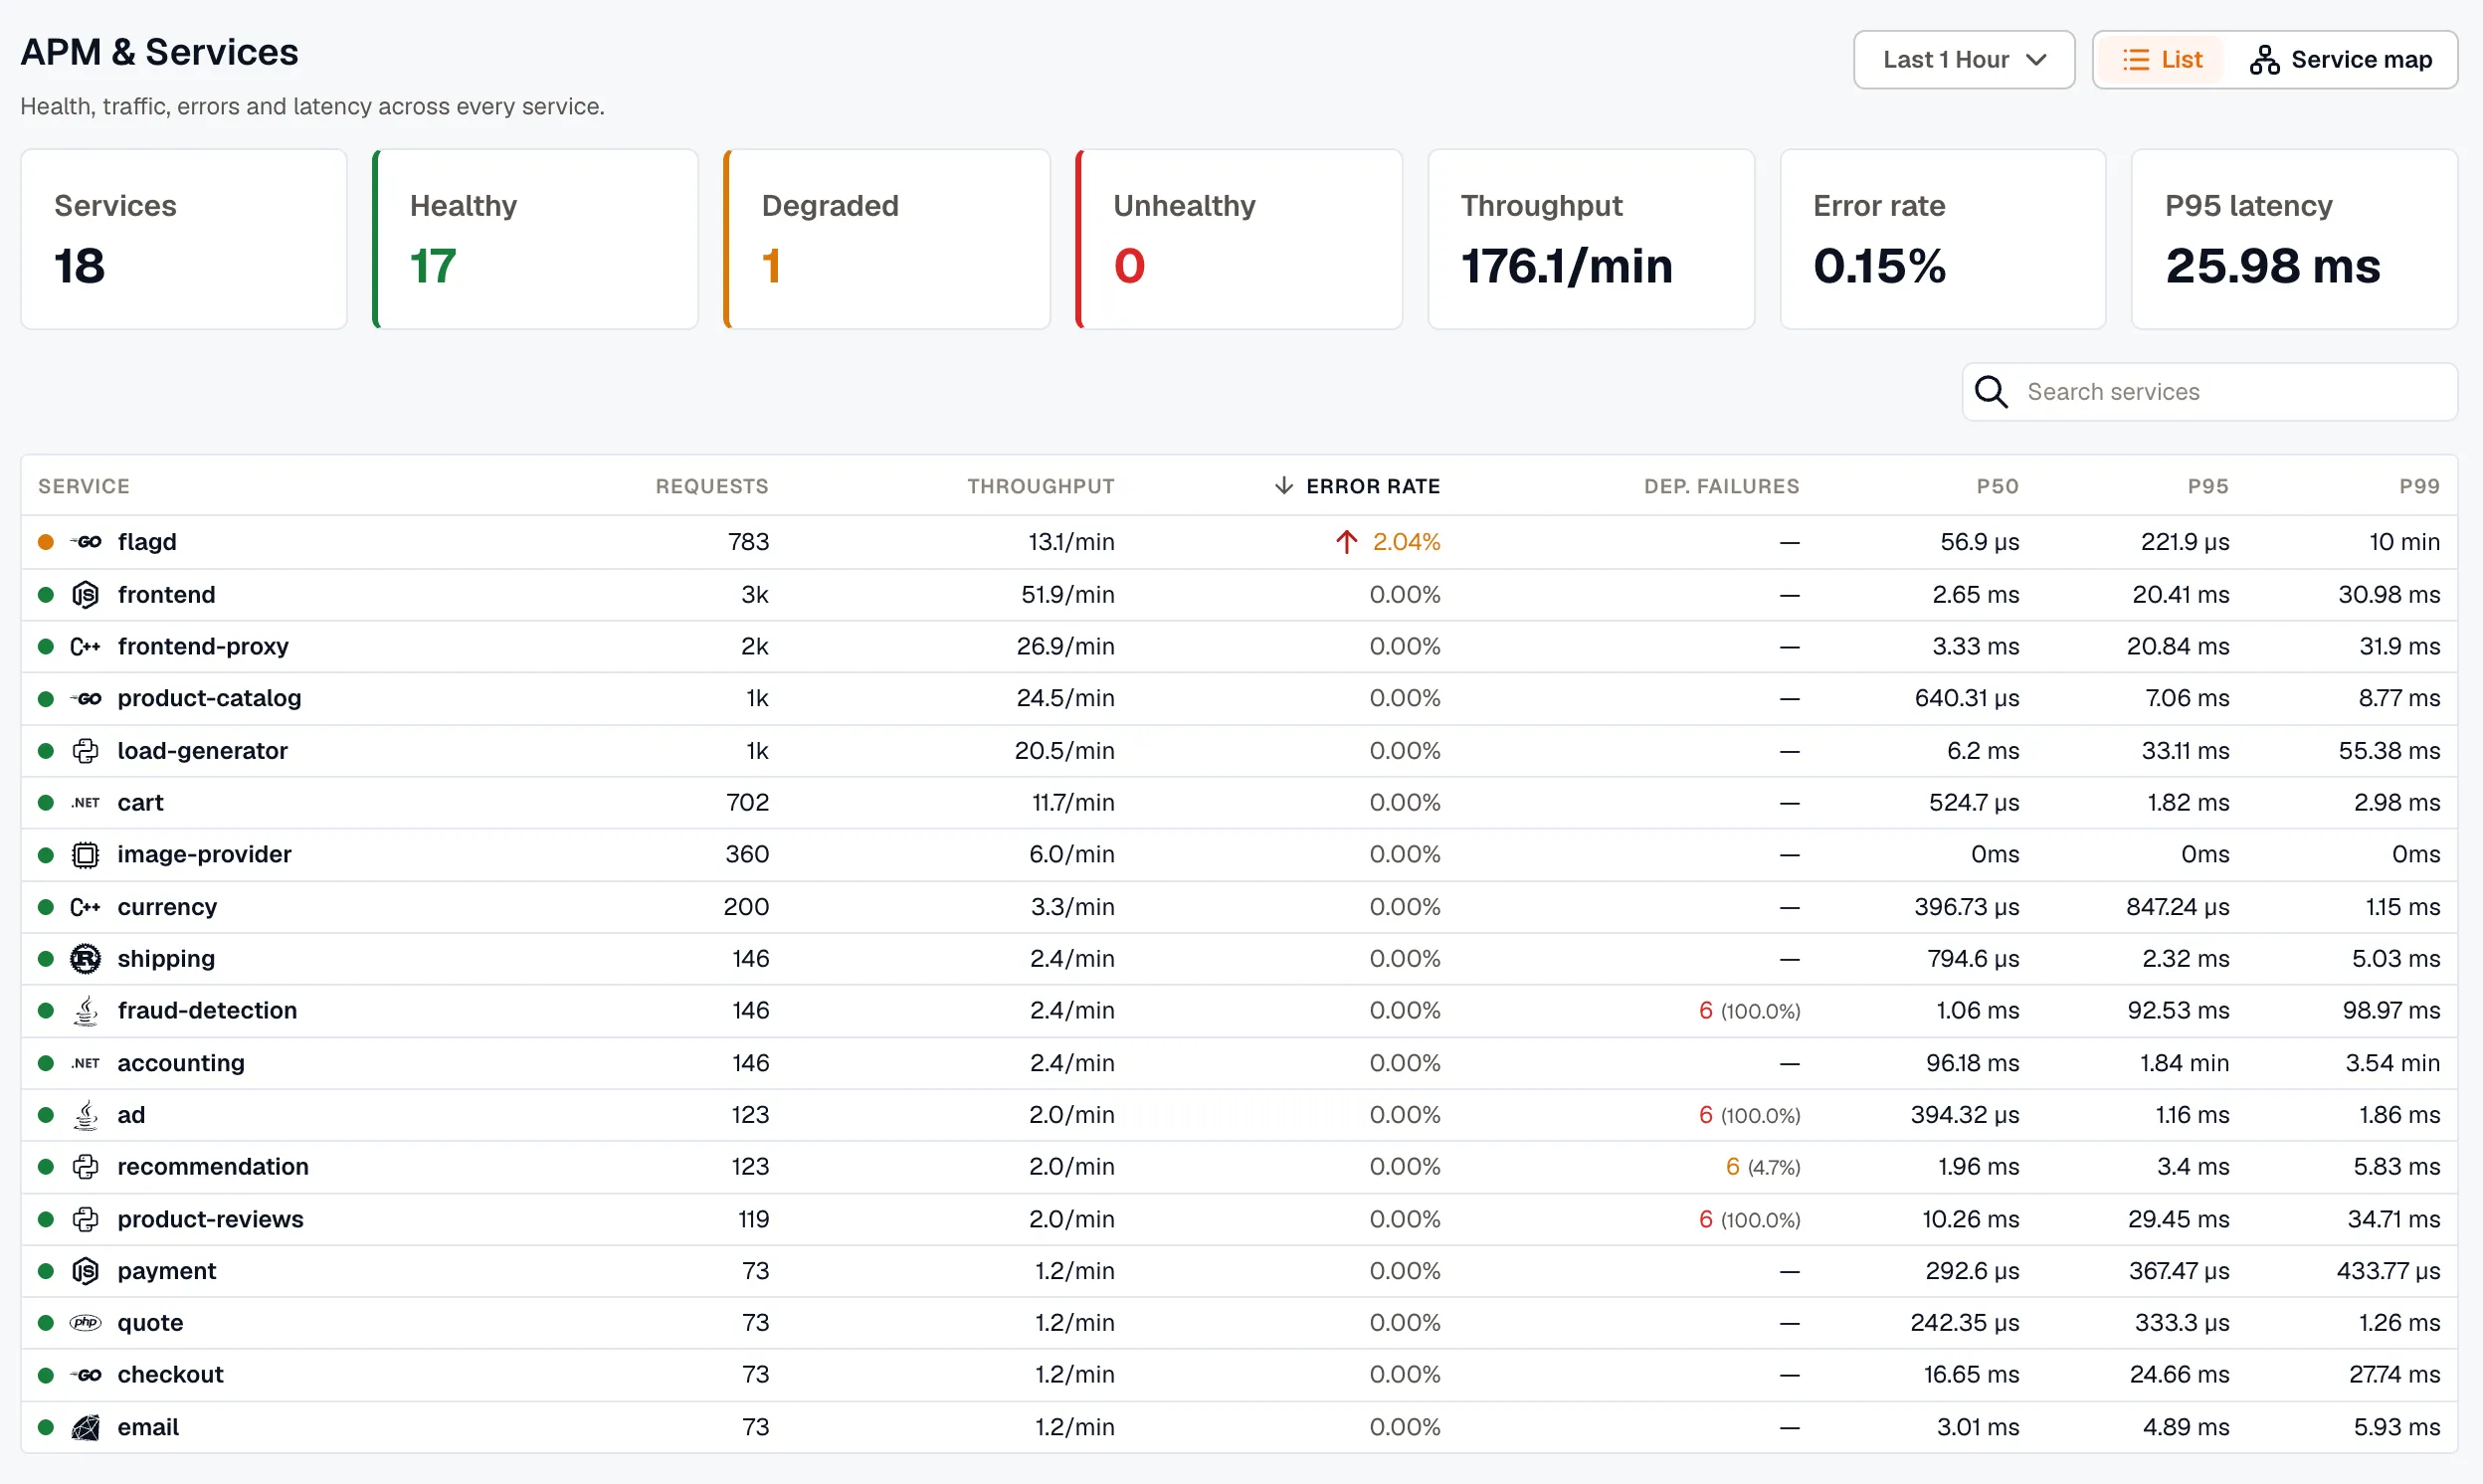Screen dimensions: 2483x1484
Task: Click fraud-detection's 6 (100.0%) dependency failures
Action: [x=1749, y=1011]
